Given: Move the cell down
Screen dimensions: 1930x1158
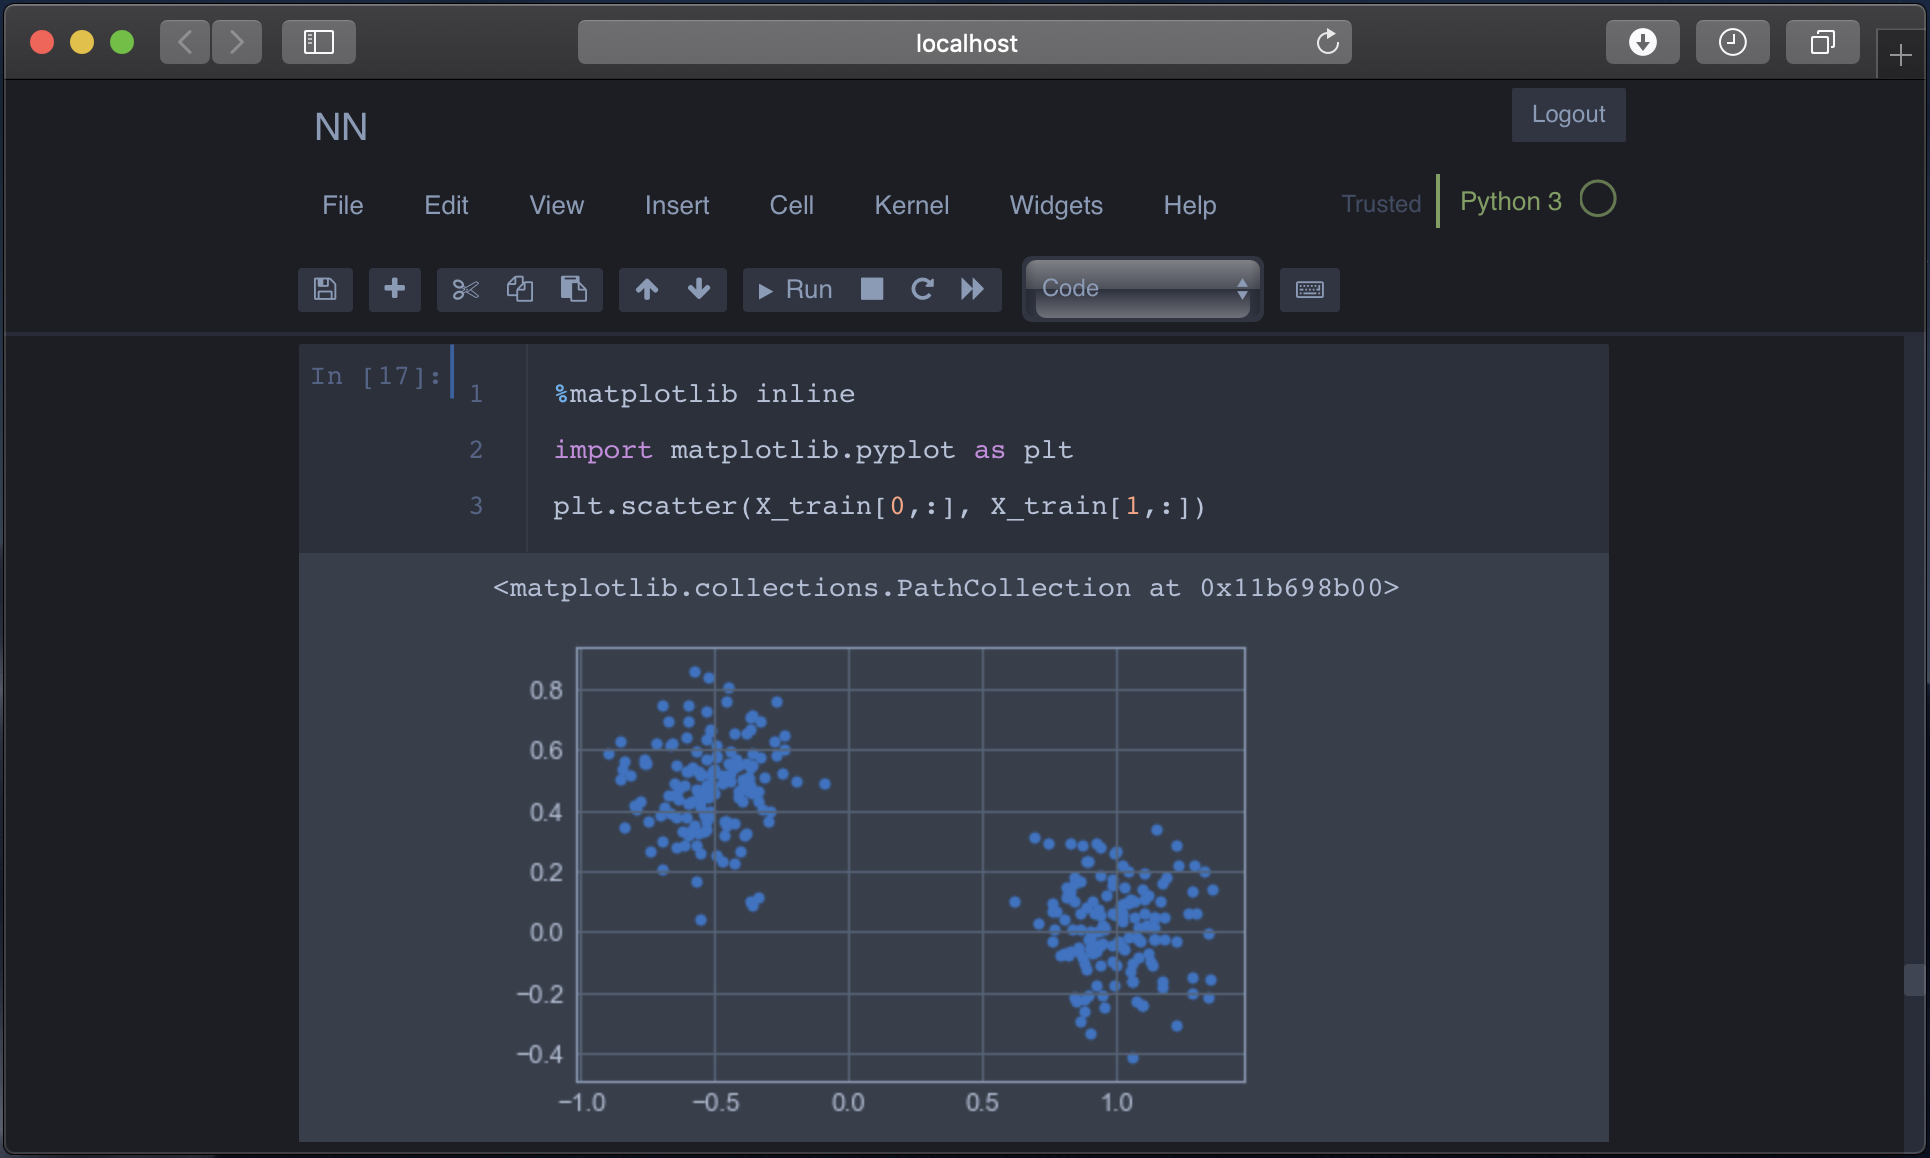Looking at the screenshot, I should coord(699,289).
